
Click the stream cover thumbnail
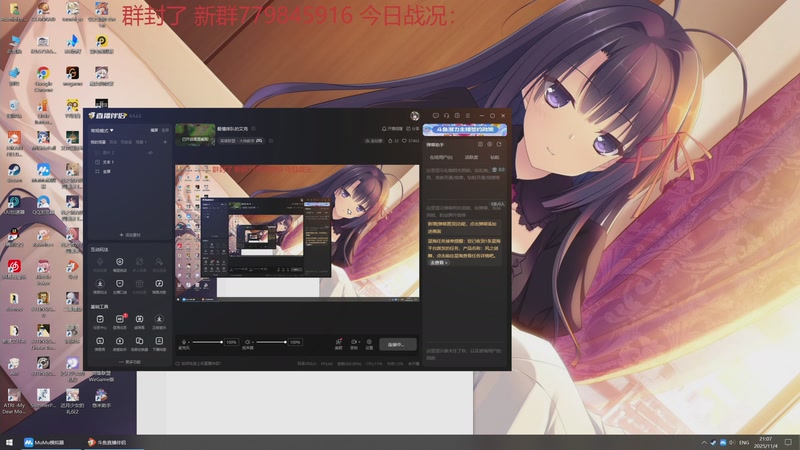click(195, 134)
